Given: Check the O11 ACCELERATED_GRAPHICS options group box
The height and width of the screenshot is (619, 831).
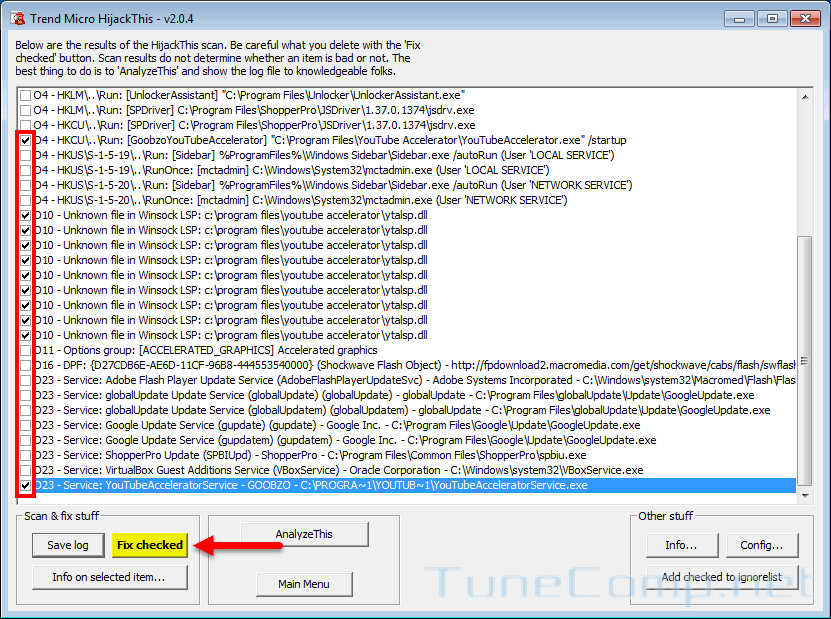Looking at the screenshot, I should (x=25, y=350).
